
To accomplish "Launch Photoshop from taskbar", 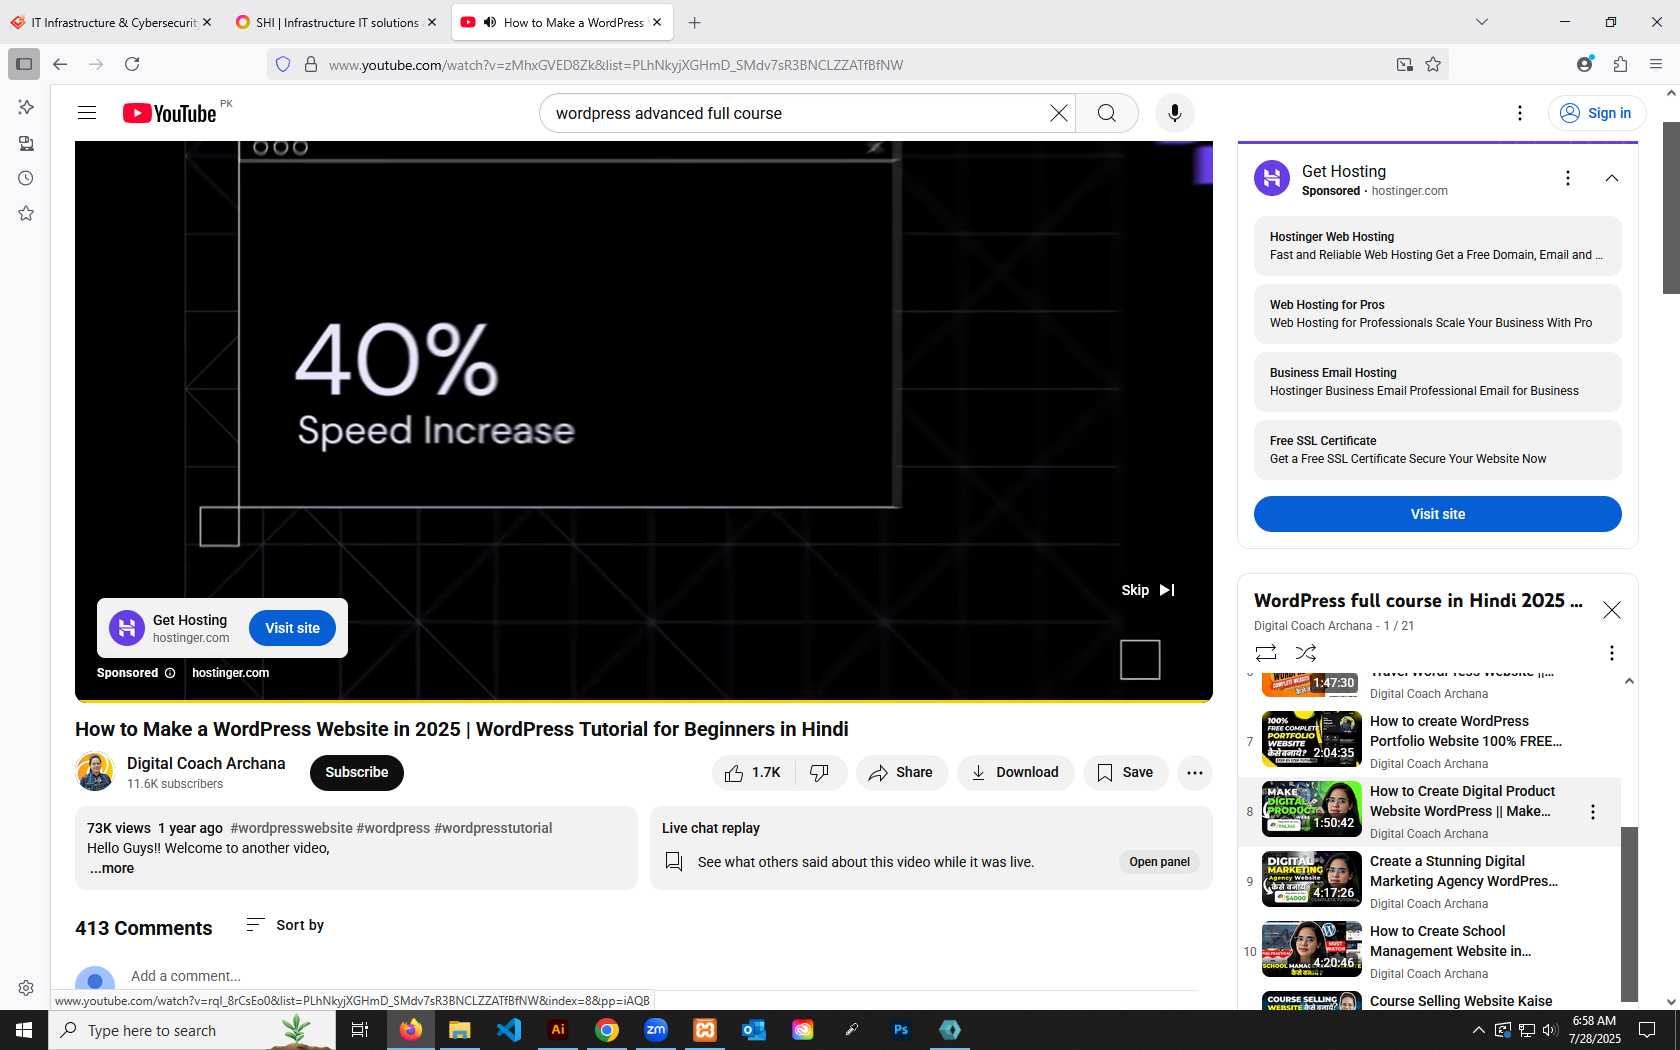I will coord(901,1030).
